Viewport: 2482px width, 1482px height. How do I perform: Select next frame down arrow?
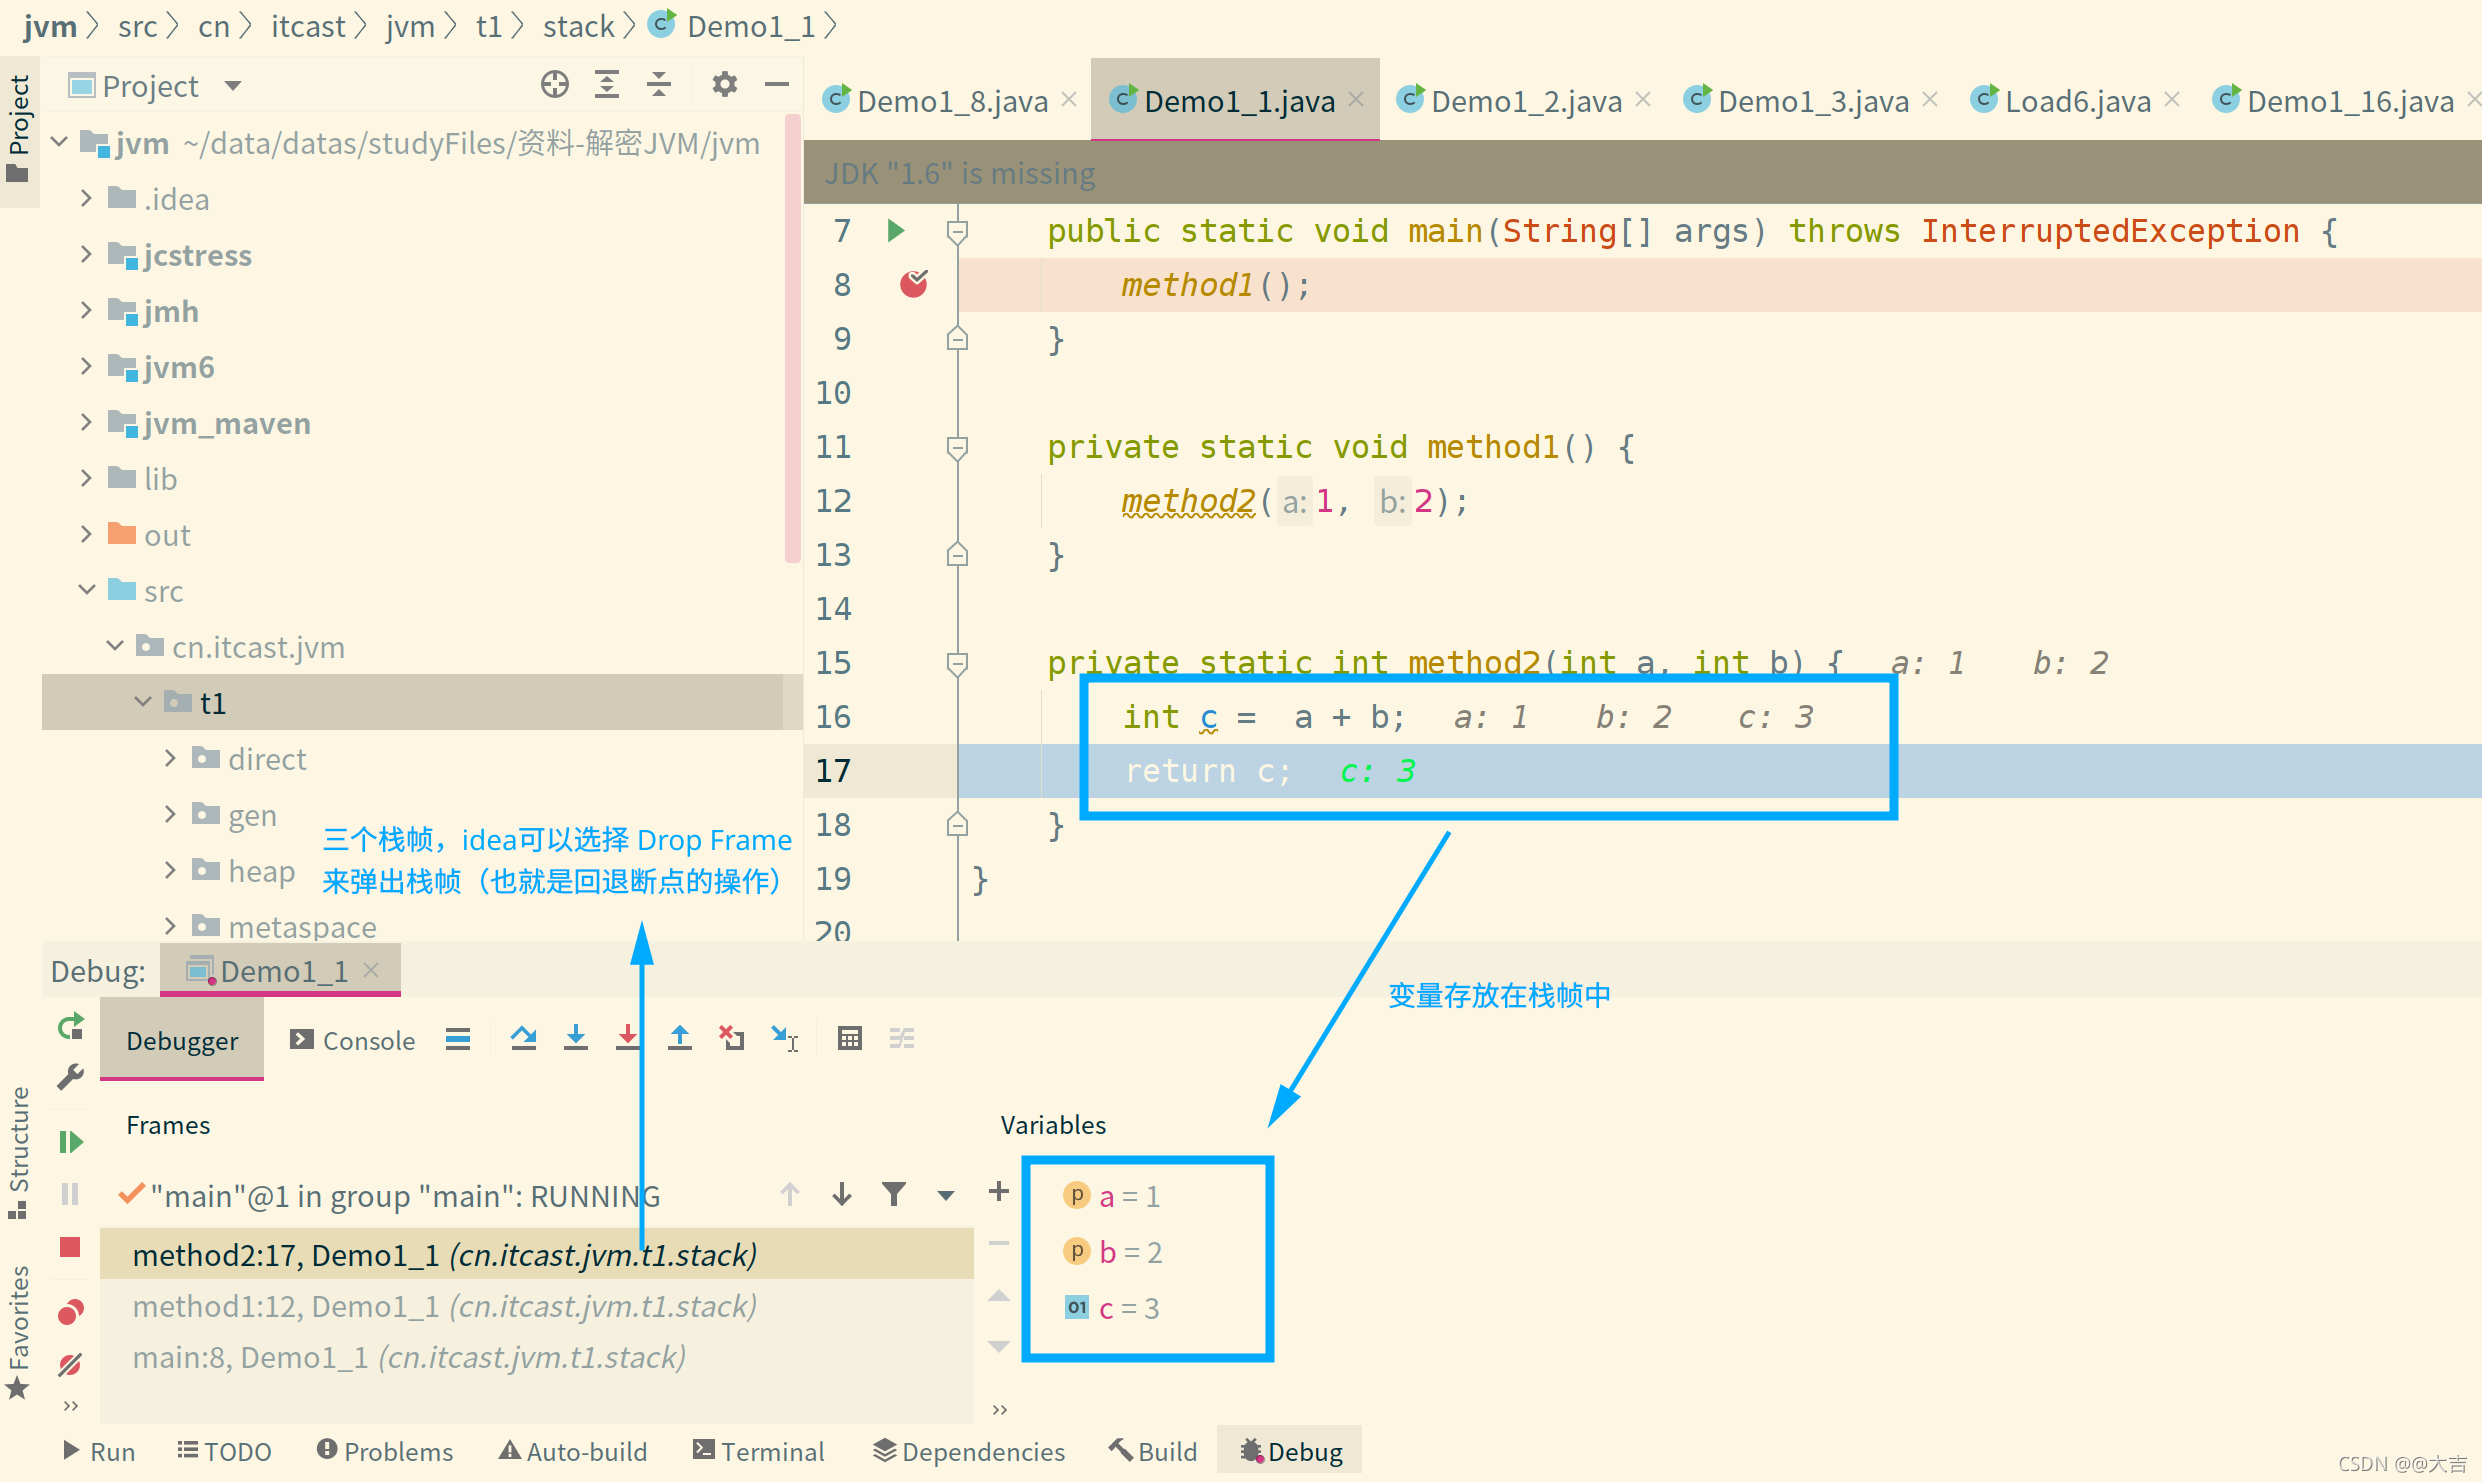click(x=842, y=1194)
